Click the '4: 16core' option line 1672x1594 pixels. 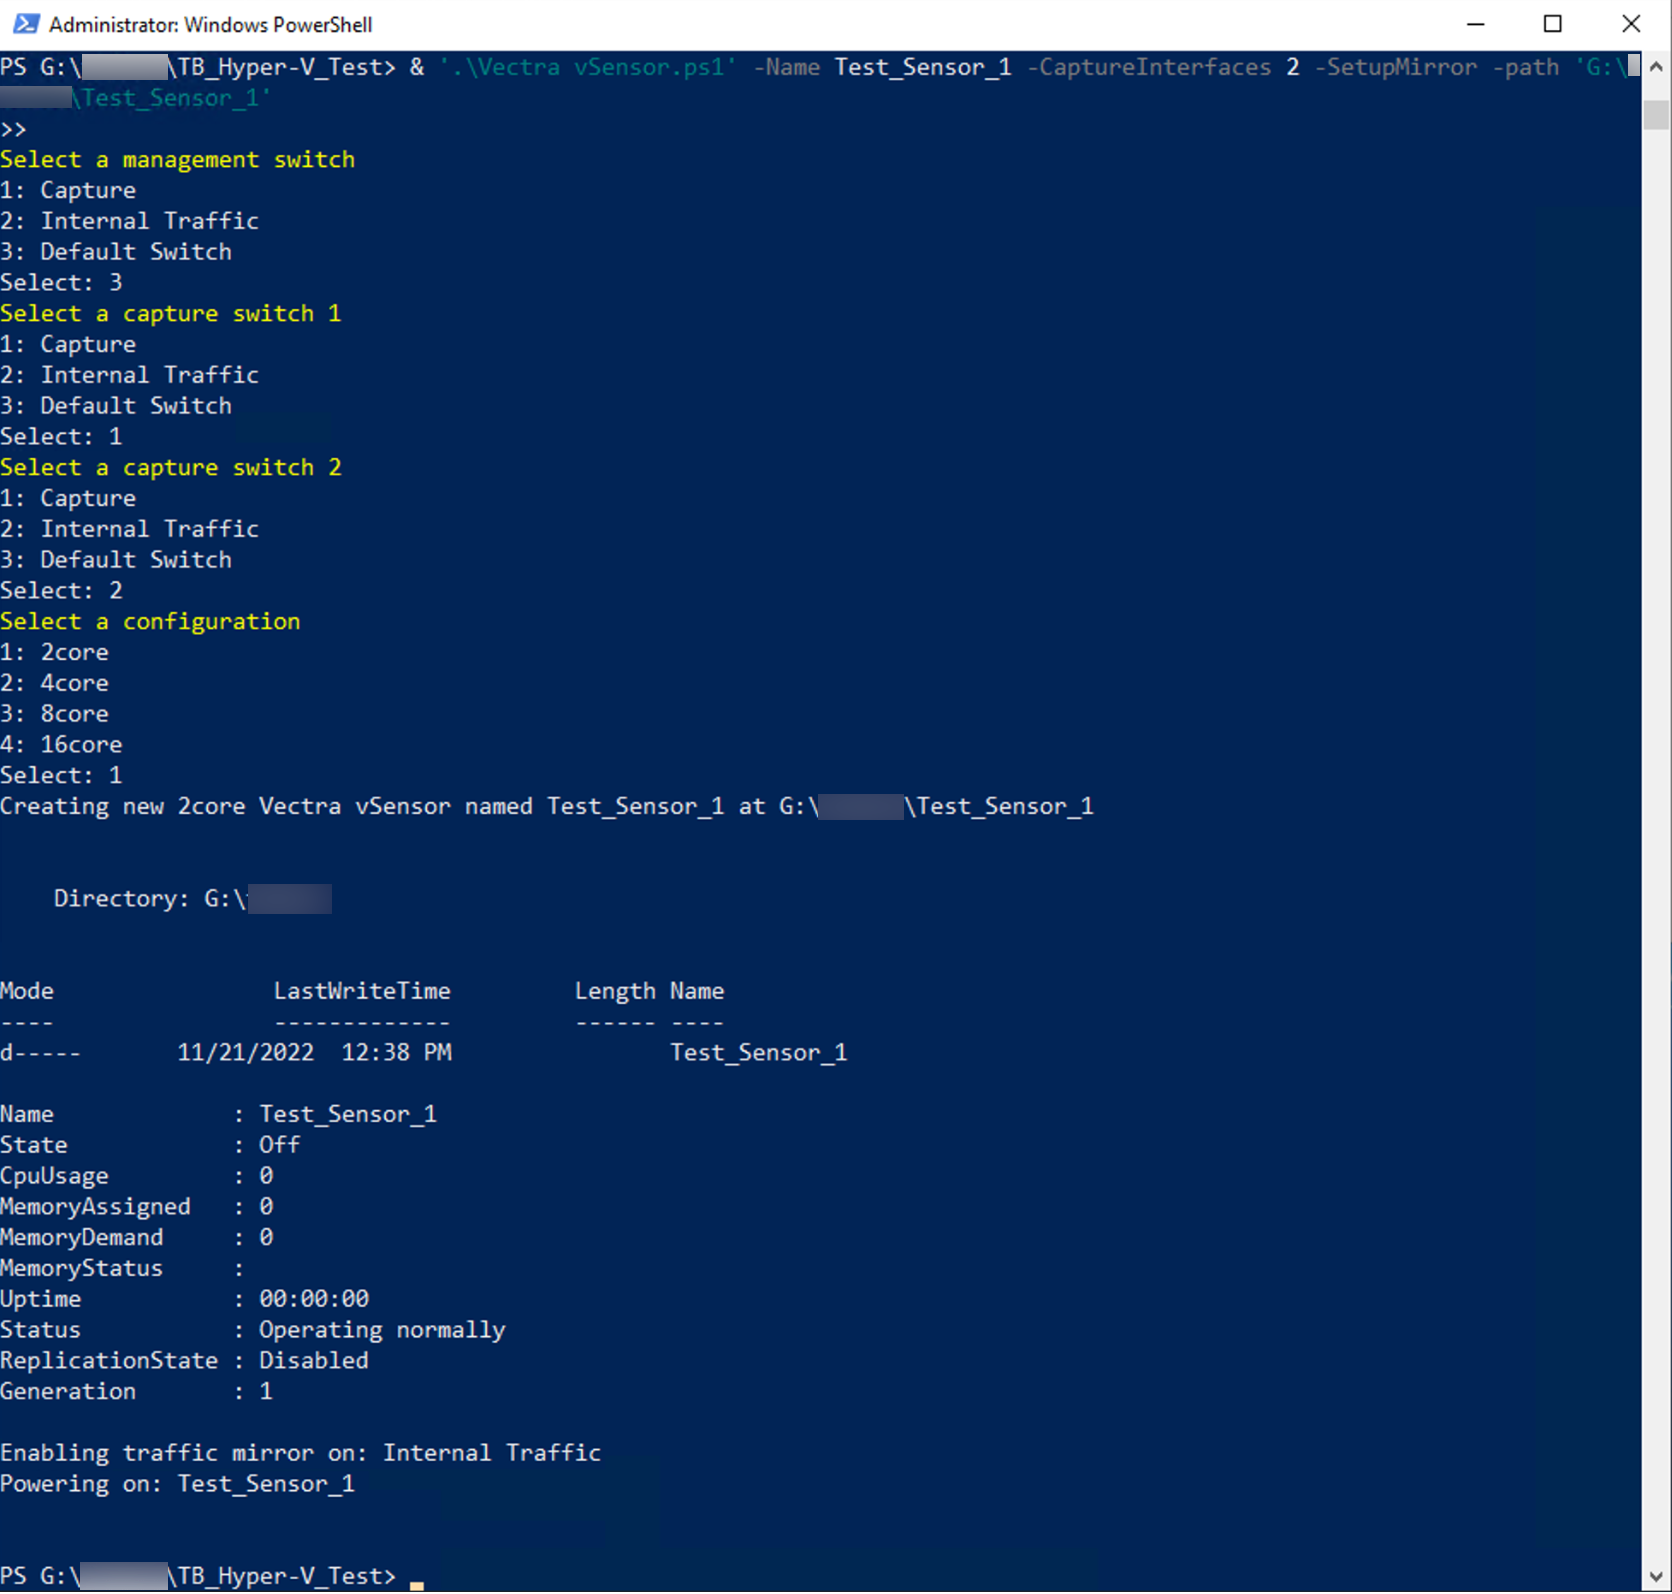[61, 745]
